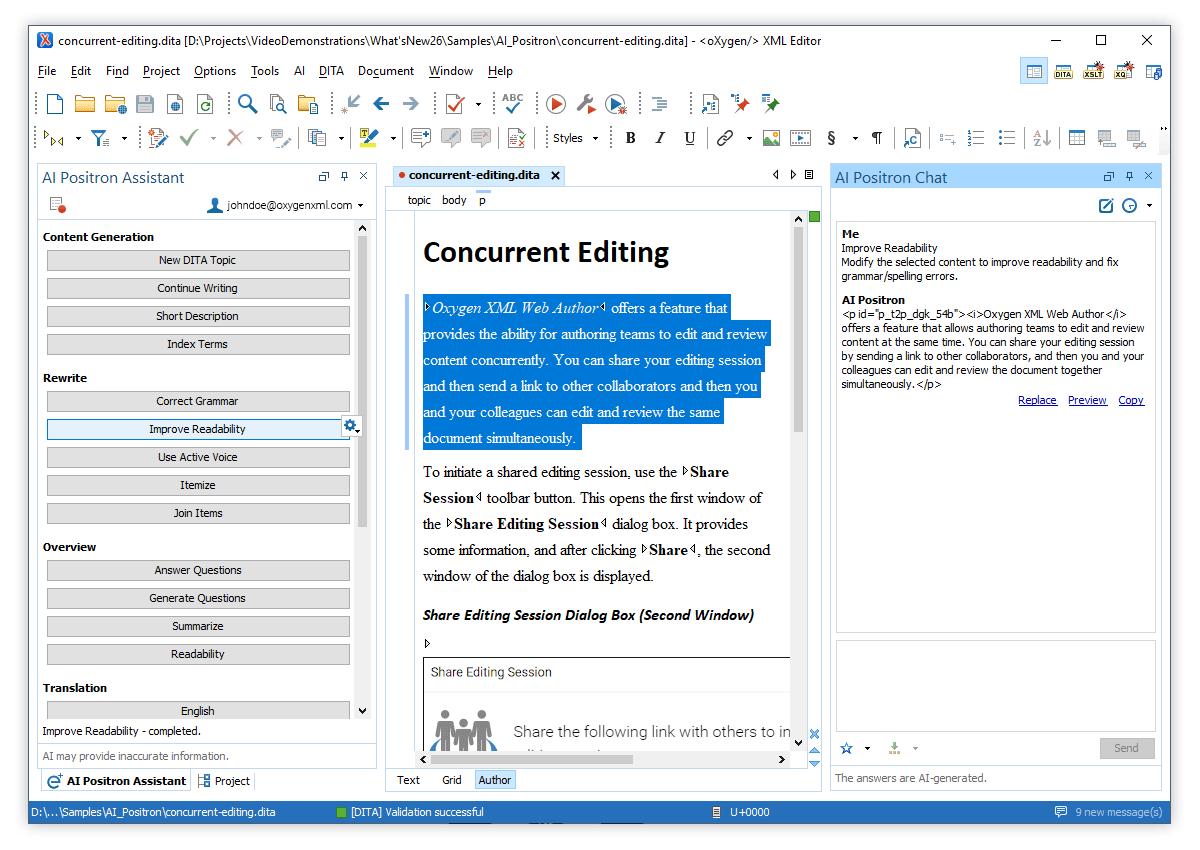Apply the transformation scenario using the red play icon
This screenshot has height=850, width=1200.
(556, 104)
